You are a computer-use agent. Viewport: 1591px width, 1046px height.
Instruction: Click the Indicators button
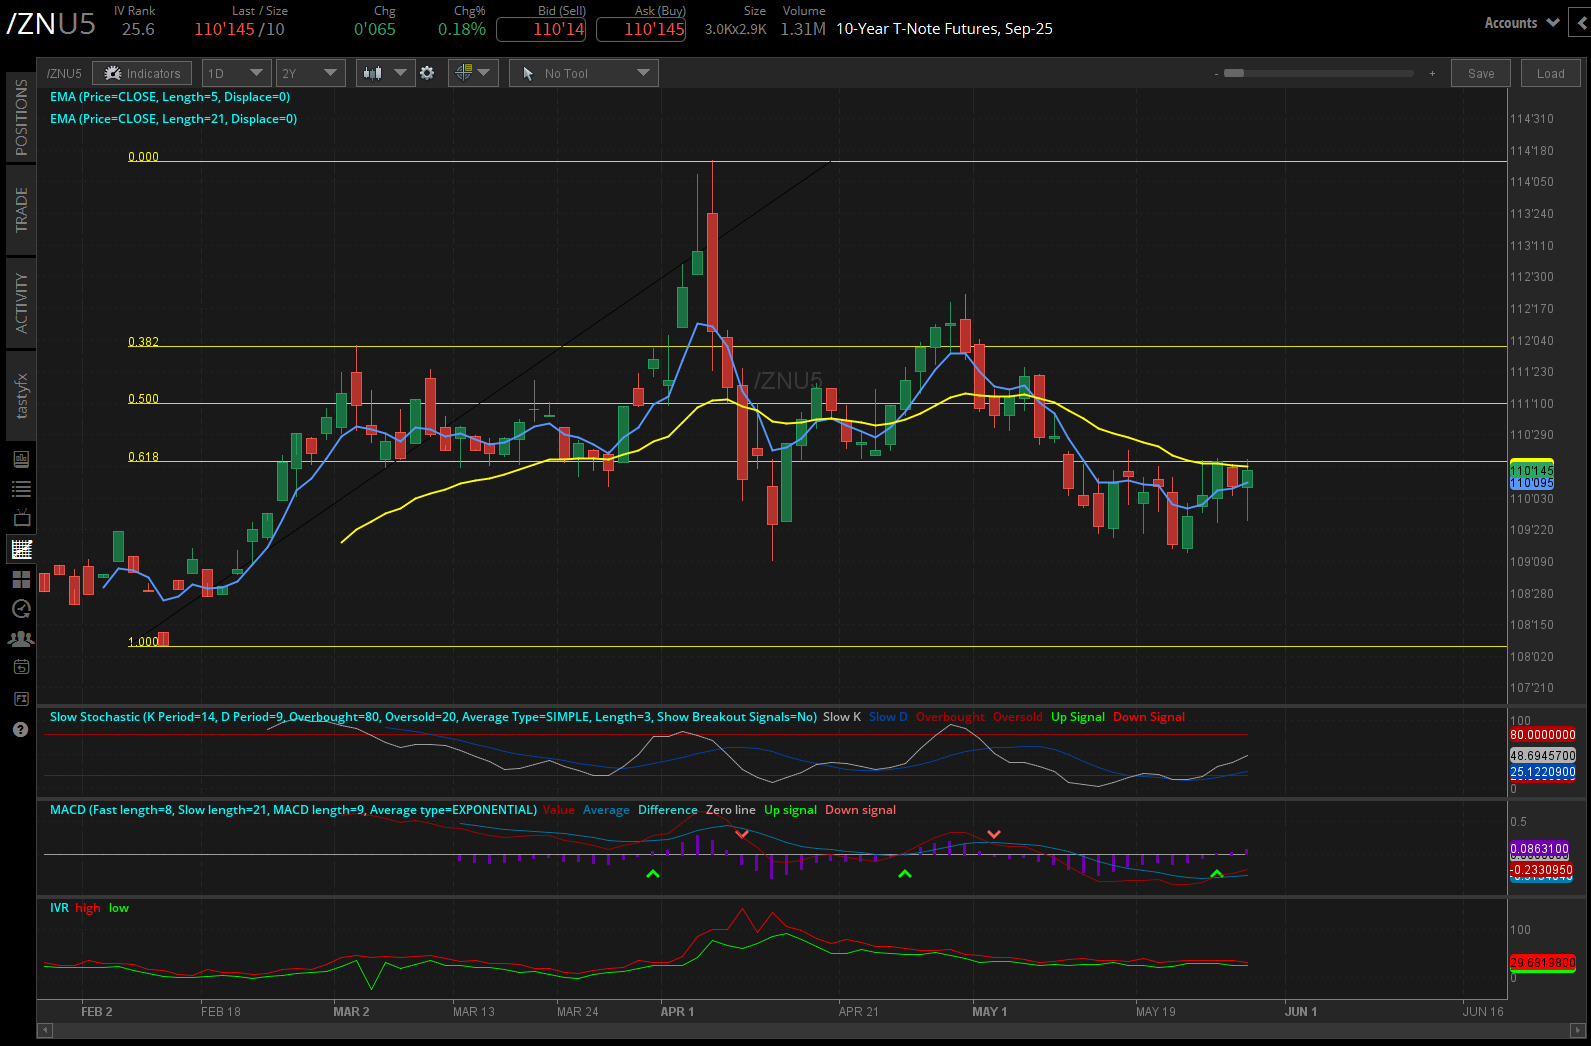click(143, 73)
